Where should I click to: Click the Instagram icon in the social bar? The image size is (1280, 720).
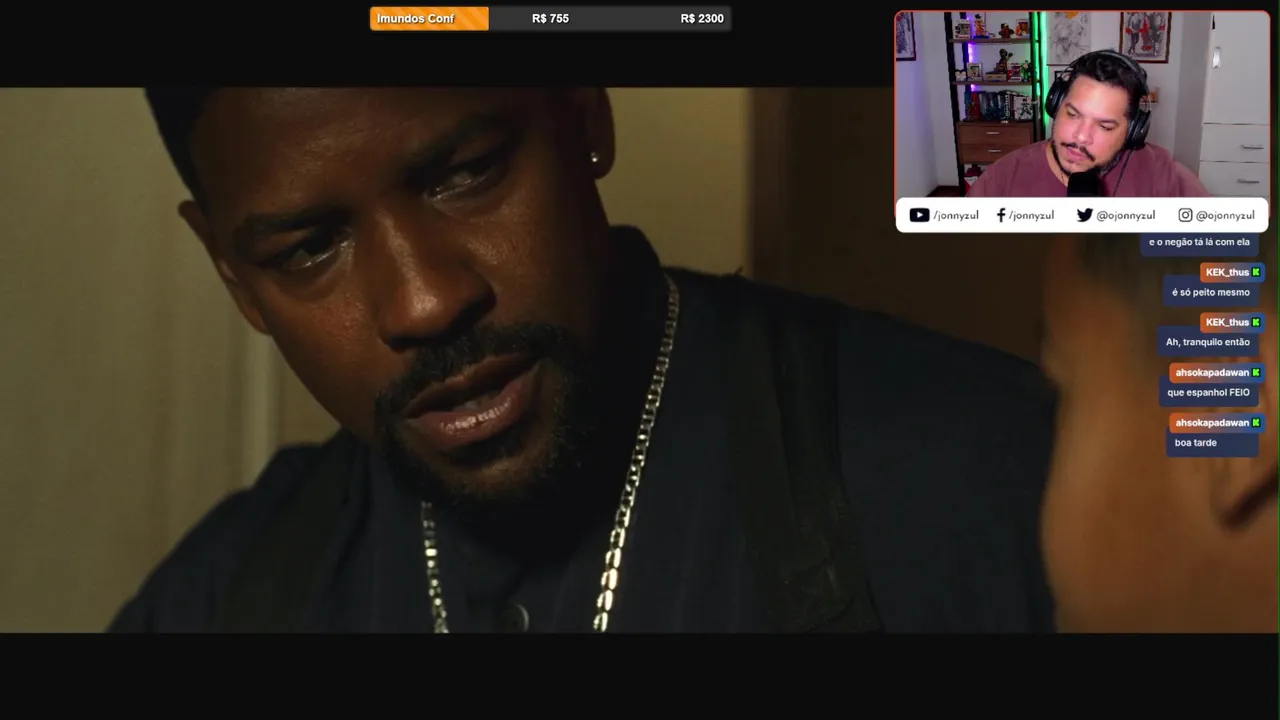click(1185, 215)
